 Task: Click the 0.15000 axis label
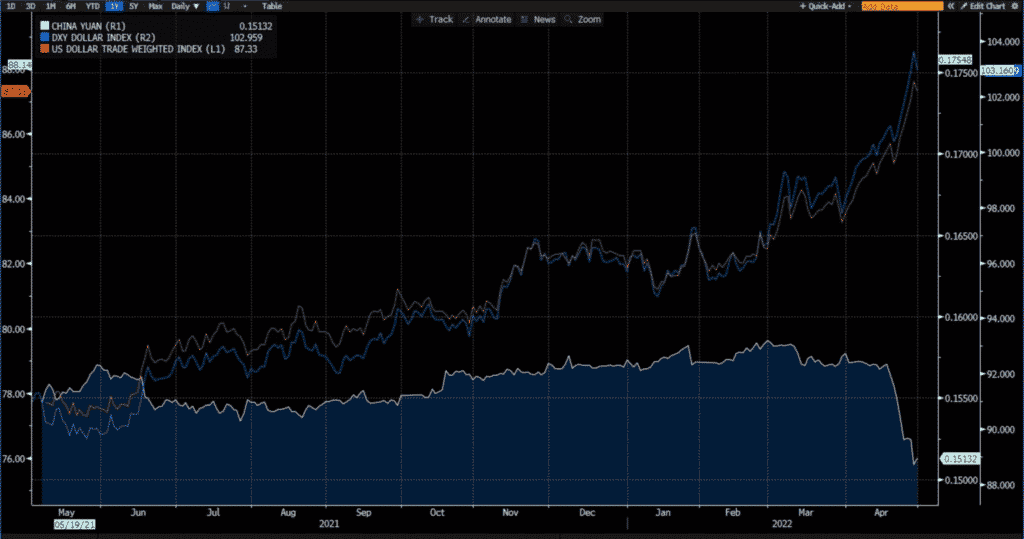tap(962, 480)
